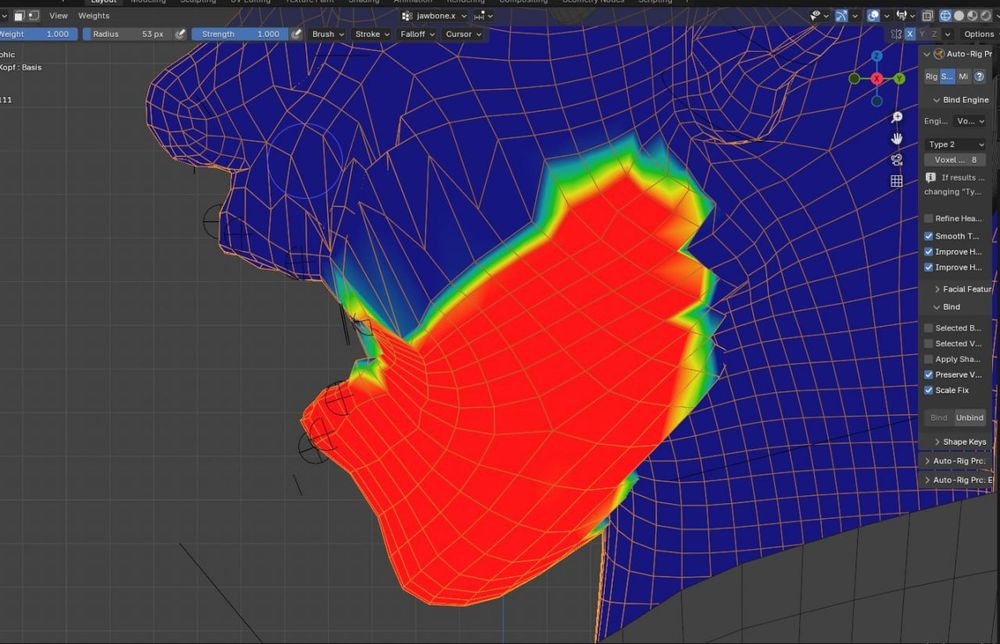Screen dimensions: 1000x644
Task: Select the Rig tab in Auto-Rig Pro
Action: [x=931, y=76]
